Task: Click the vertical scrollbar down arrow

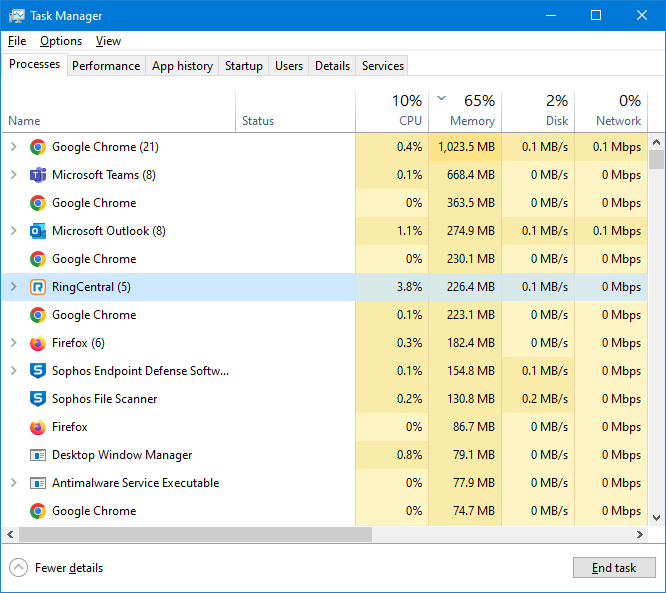Action: (657, 518)
